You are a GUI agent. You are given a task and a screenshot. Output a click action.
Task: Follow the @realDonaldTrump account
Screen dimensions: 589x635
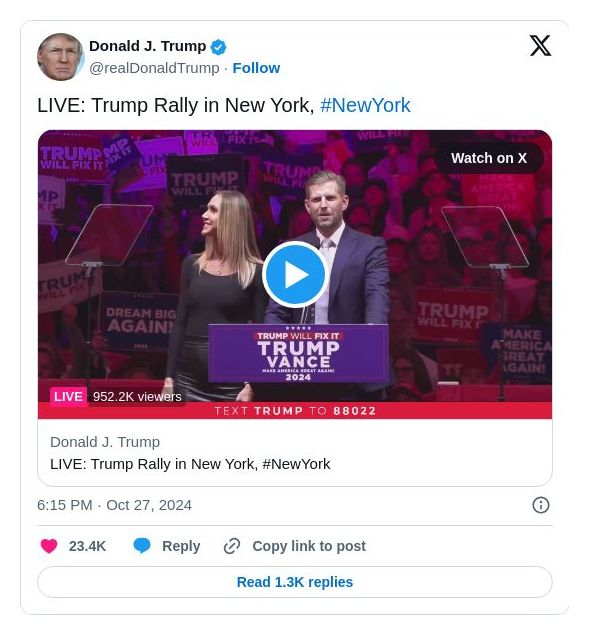pos(256,68)
